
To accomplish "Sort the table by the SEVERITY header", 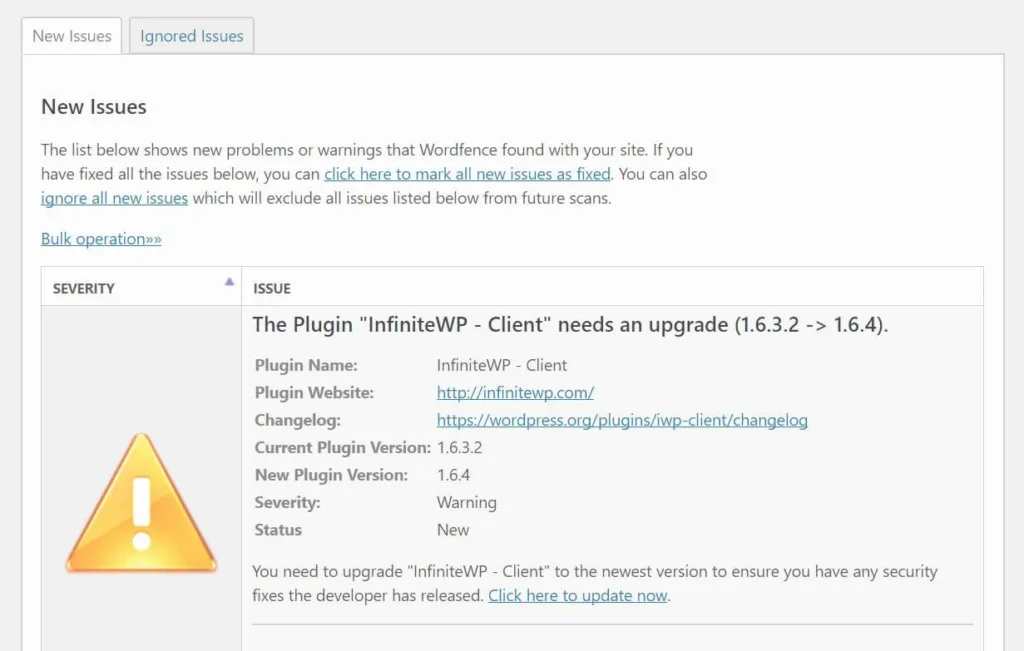I will [x=83, y=288].
